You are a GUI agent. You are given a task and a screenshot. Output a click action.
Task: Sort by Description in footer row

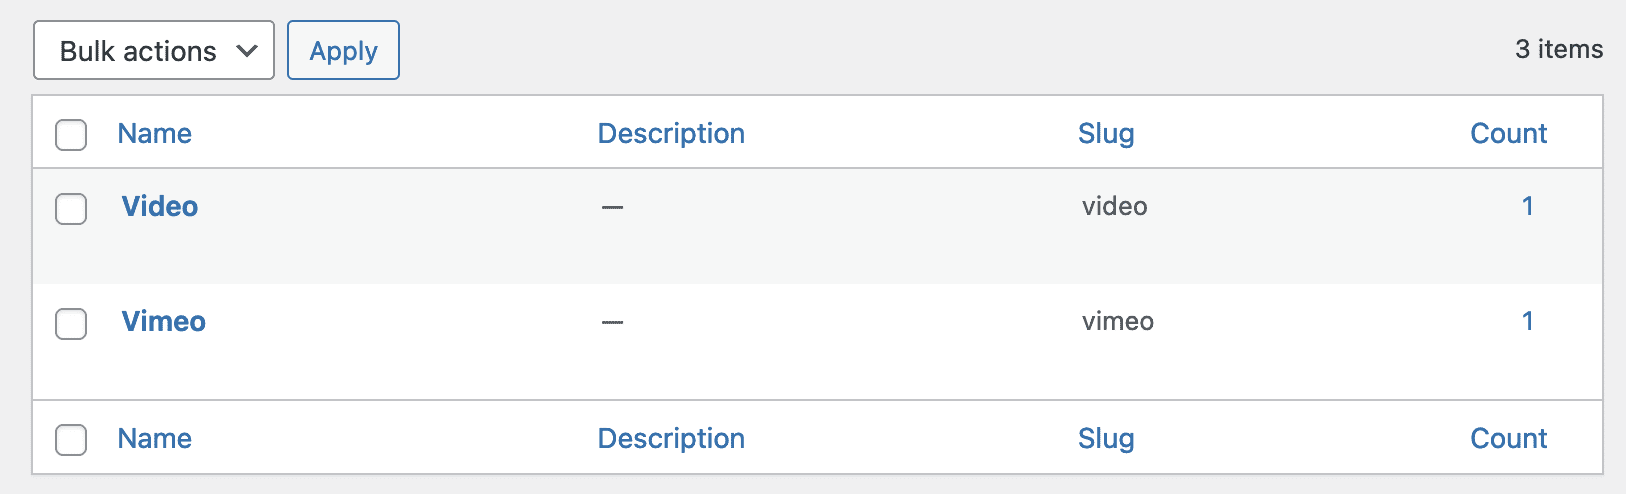[x=671, y=439]
